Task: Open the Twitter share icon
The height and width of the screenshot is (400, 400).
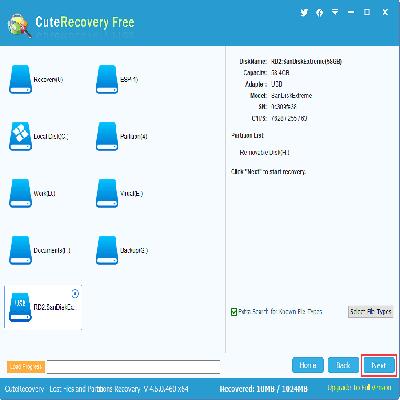Action: (x=304, y=12)
